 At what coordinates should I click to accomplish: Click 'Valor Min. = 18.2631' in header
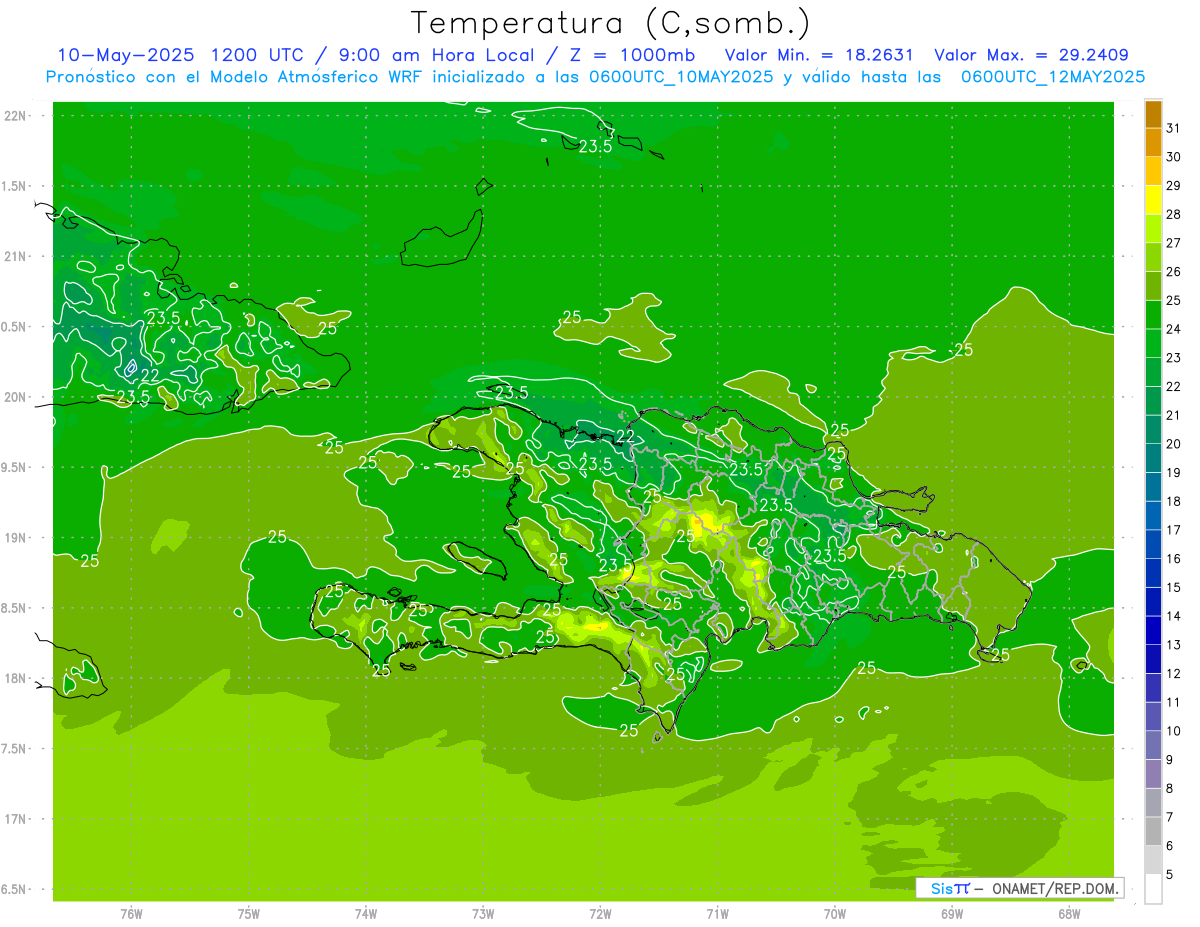pos(818,55)
